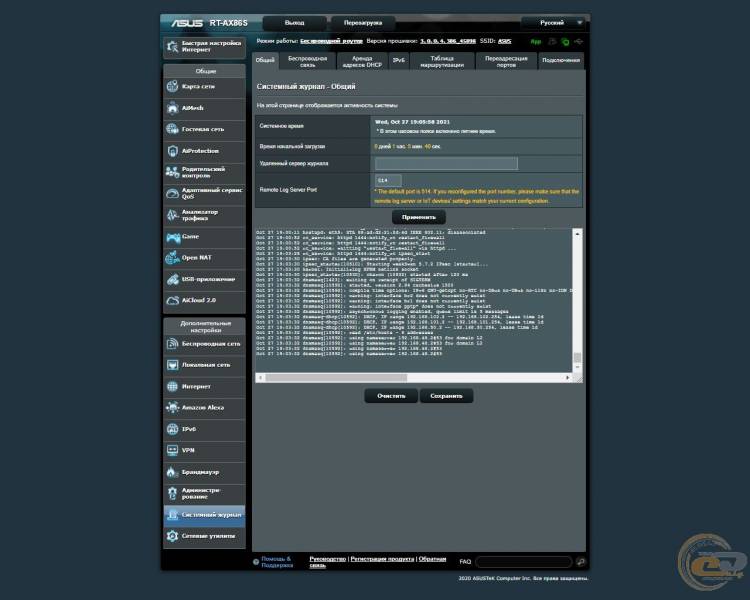Open System Log (Системный журнал) icon
The image size is (750, 600).
172,515
